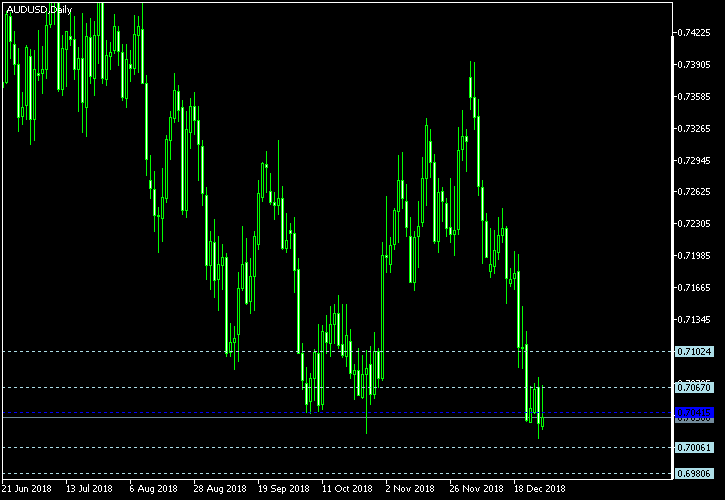The image size is (725, 500).
Task: Click the 0.74225 value on the price axis
Action: [694, 32]
